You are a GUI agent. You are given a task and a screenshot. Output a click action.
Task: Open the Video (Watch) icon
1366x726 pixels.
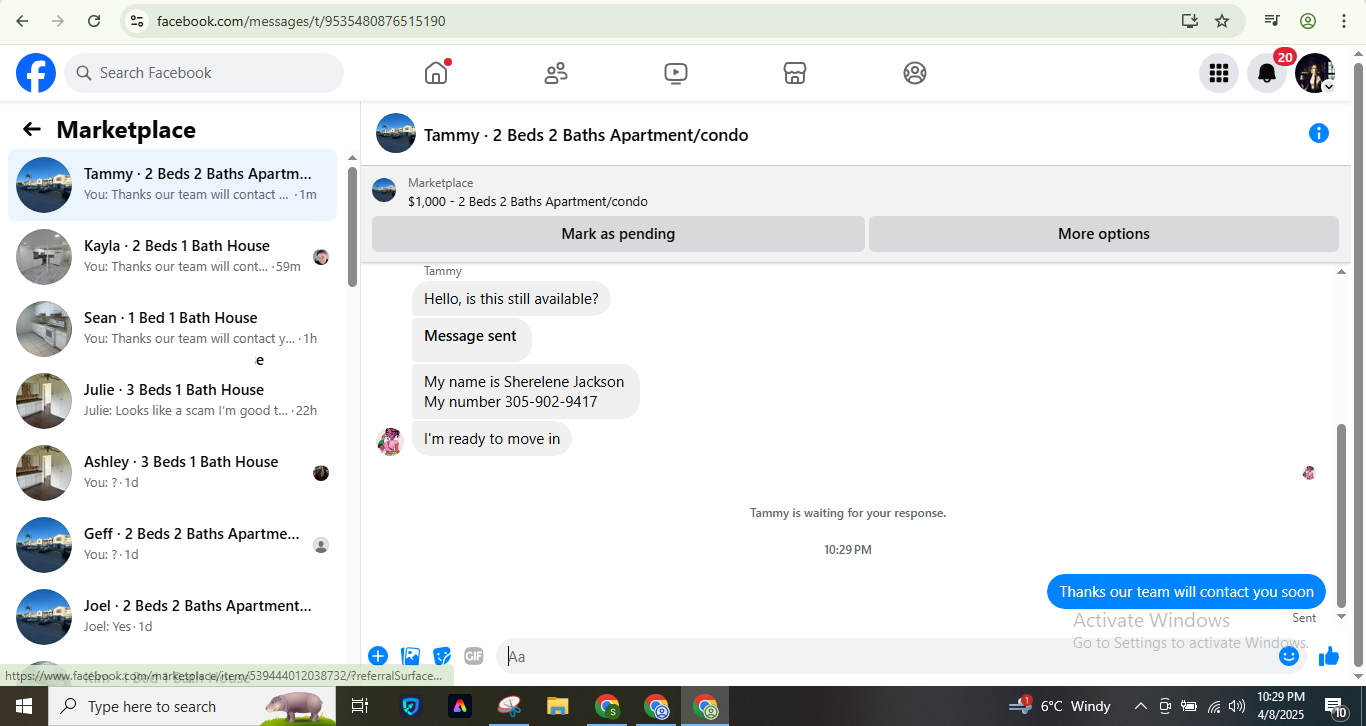(x=676, y=73)
